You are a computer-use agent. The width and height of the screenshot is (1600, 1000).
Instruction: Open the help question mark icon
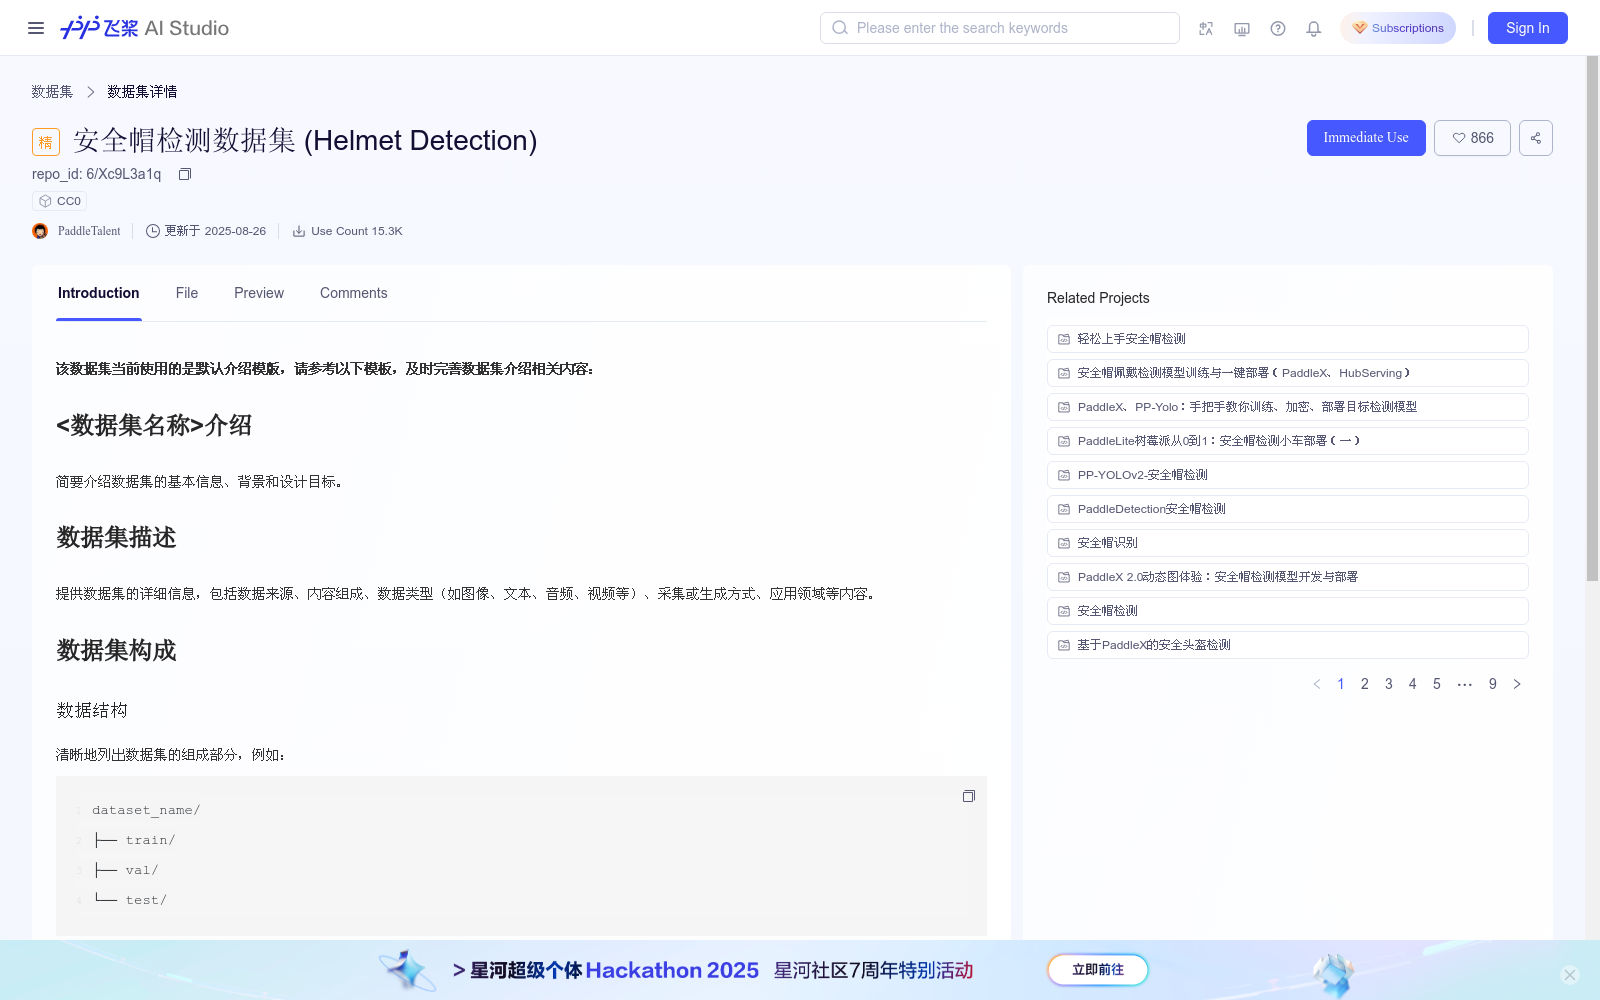pos(1278,28)
